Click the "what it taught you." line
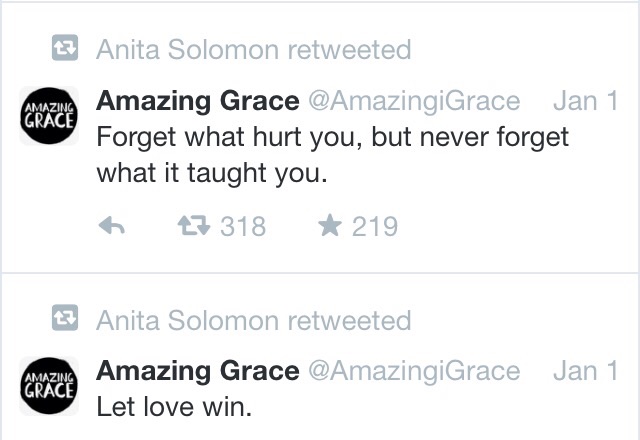 click(x=212, y=173)
